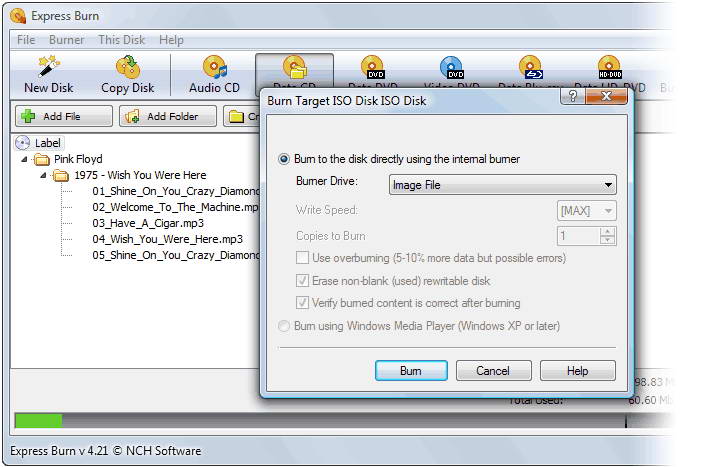Collapse the 1975 - Wish You Were Here node
The width and height of the screenshot is (706, 467).
(43, 175)
